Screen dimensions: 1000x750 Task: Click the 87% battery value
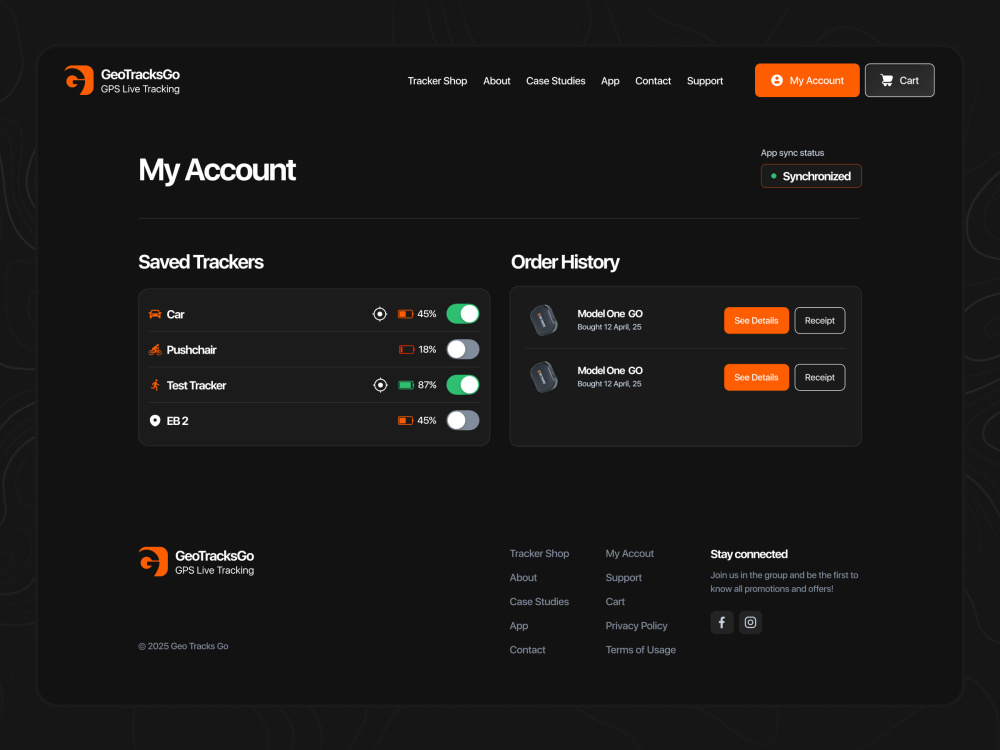(x=427, y=385)
